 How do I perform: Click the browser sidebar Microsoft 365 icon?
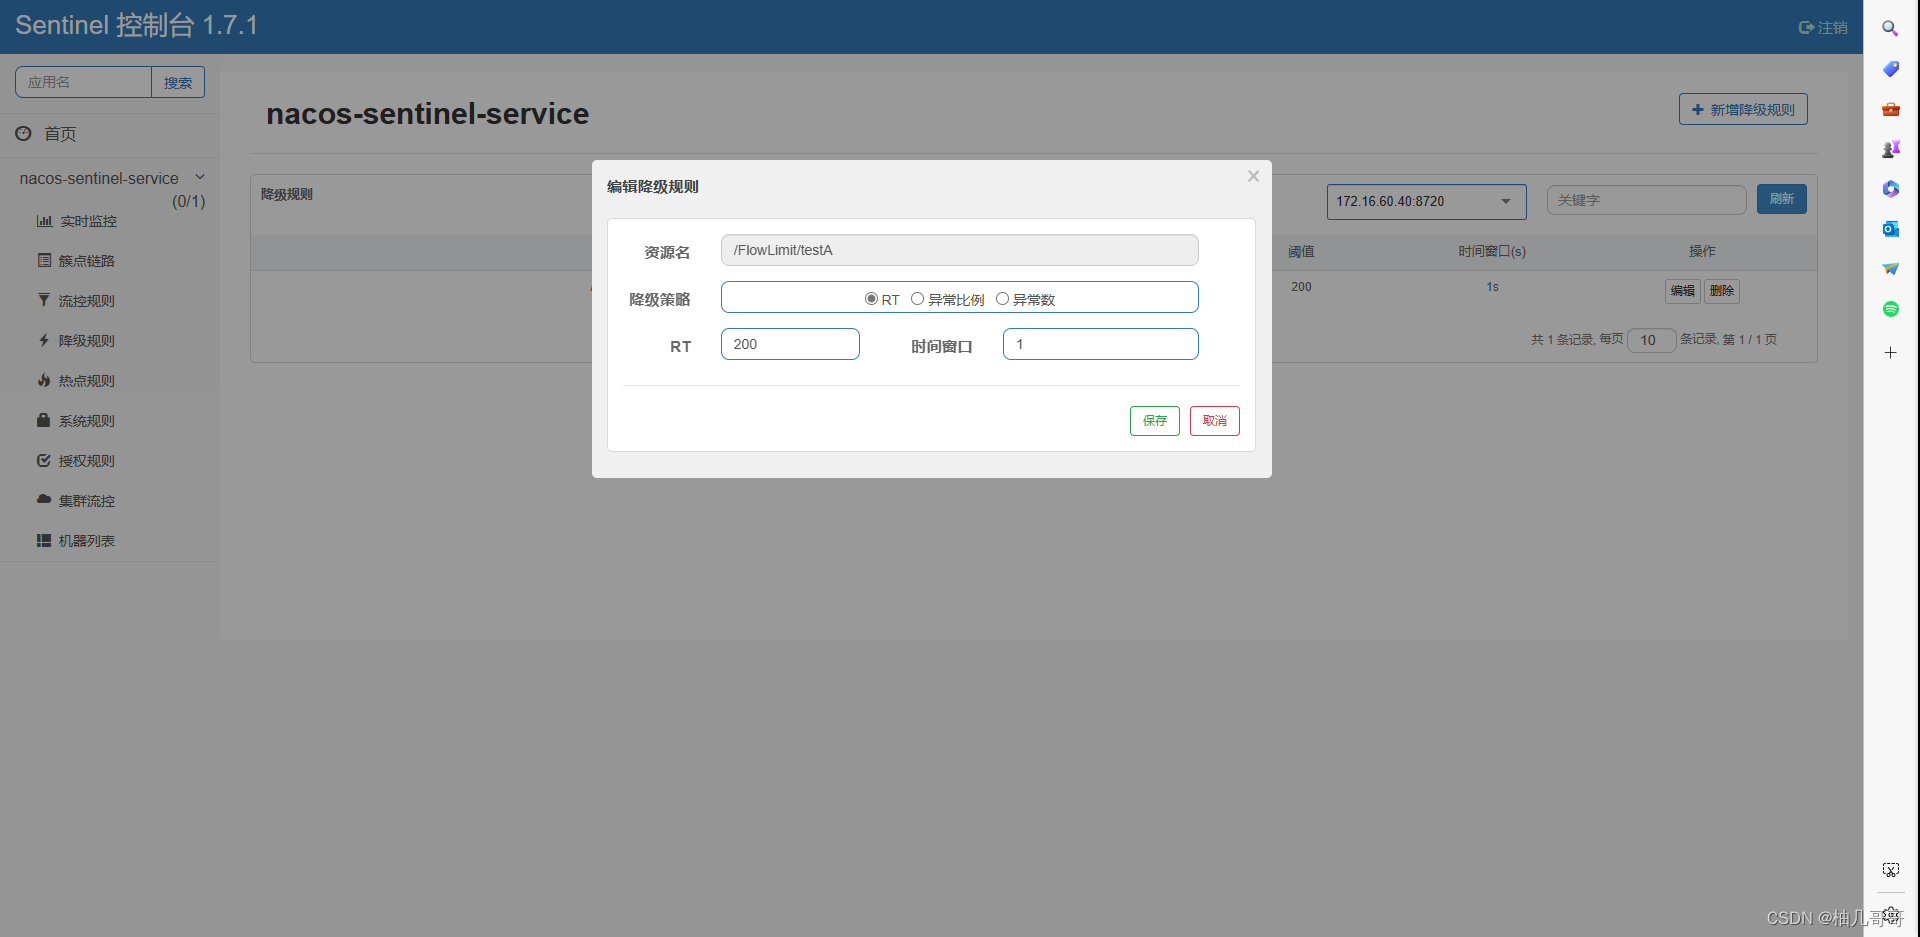(1890, 189)
